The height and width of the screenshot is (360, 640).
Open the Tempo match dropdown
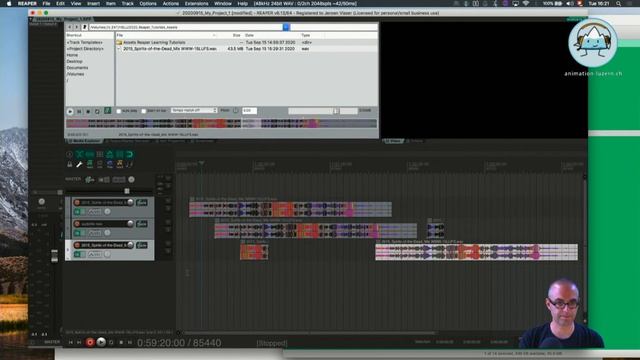point(194,111)
